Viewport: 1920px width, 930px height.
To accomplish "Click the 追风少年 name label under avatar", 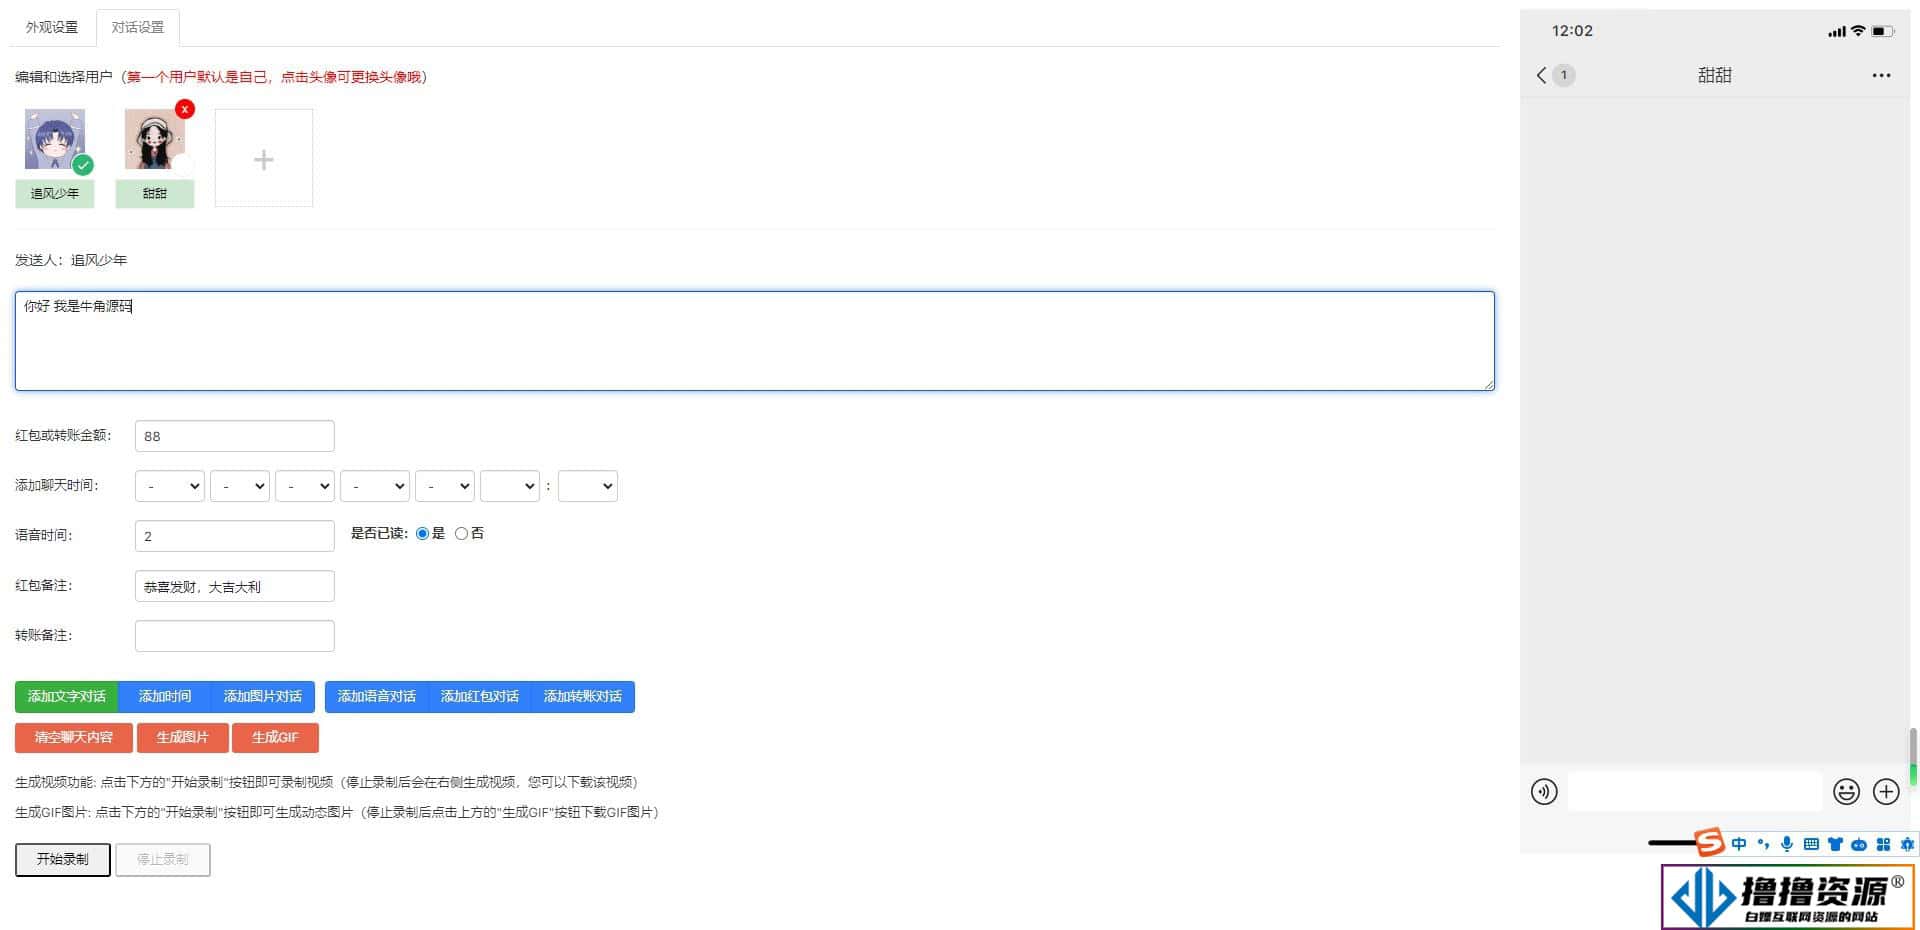I will (x=55, y=194).
